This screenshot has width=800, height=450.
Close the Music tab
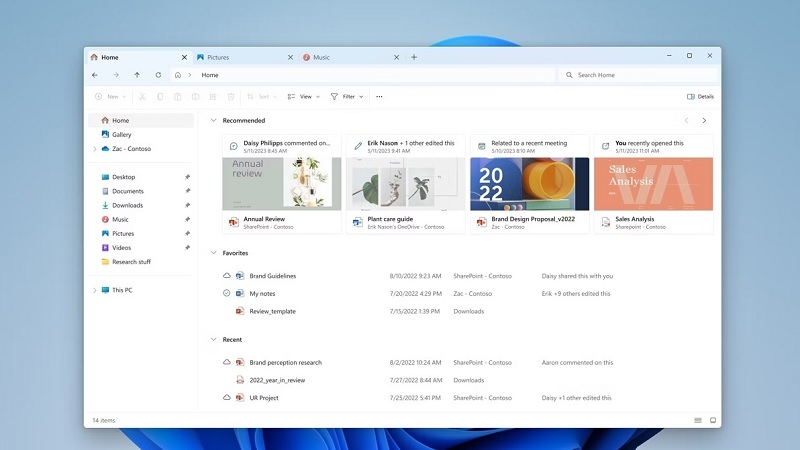tap(396, 57)
